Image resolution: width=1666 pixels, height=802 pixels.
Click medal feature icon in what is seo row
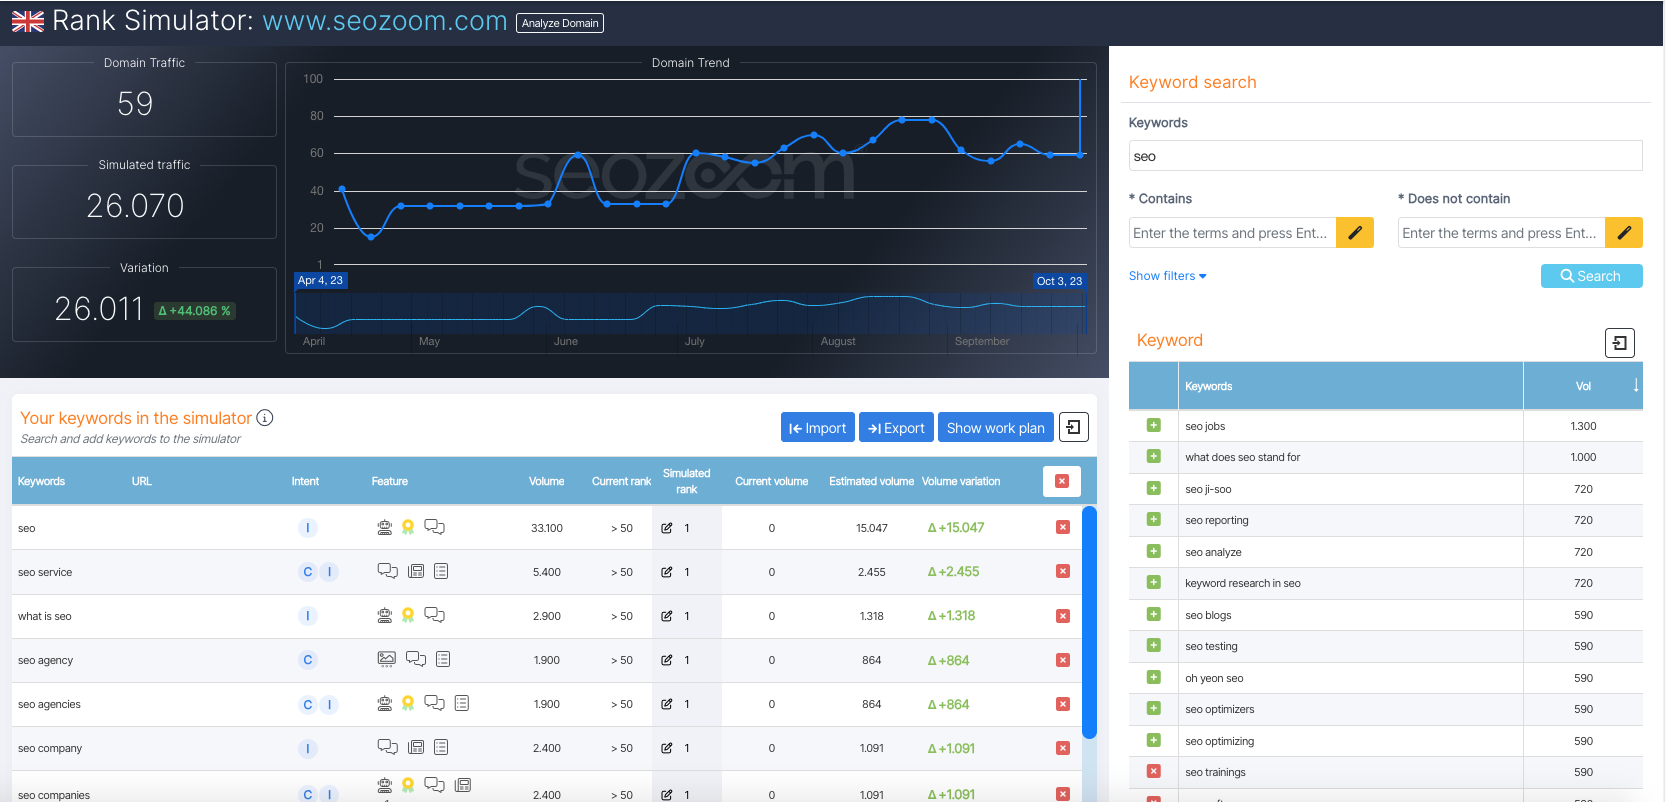coord(408,615)
